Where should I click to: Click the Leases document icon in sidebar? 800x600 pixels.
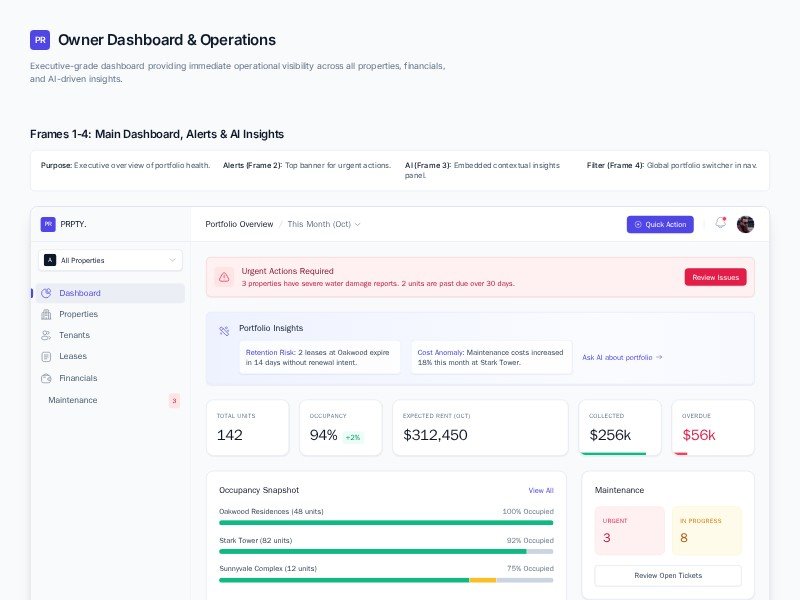click(46, 356)
